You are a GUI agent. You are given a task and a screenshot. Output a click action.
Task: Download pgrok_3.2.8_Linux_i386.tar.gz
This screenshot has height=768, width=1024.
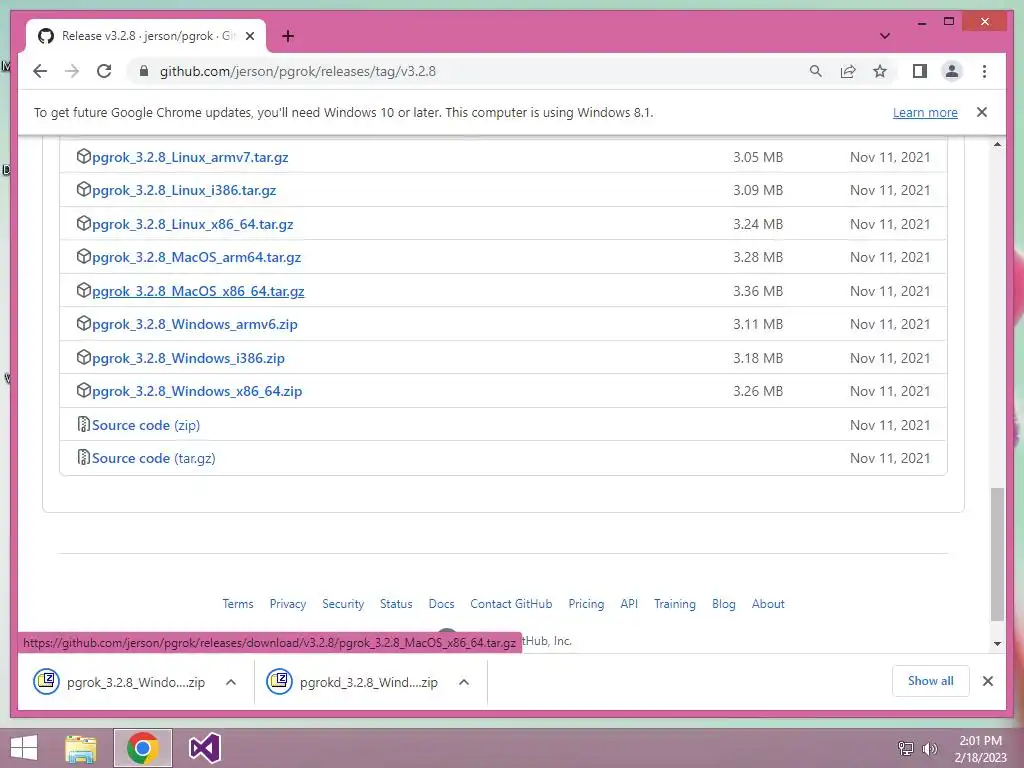[x=184, y=191]
